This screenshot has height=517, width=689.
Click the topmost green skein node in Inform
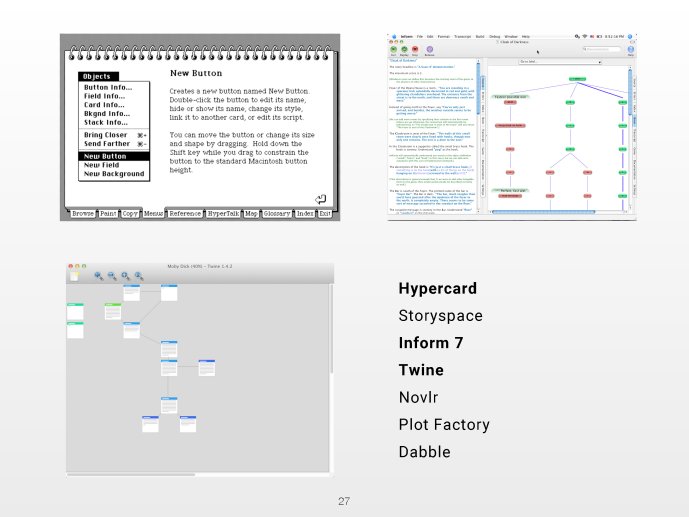[577, 79]
